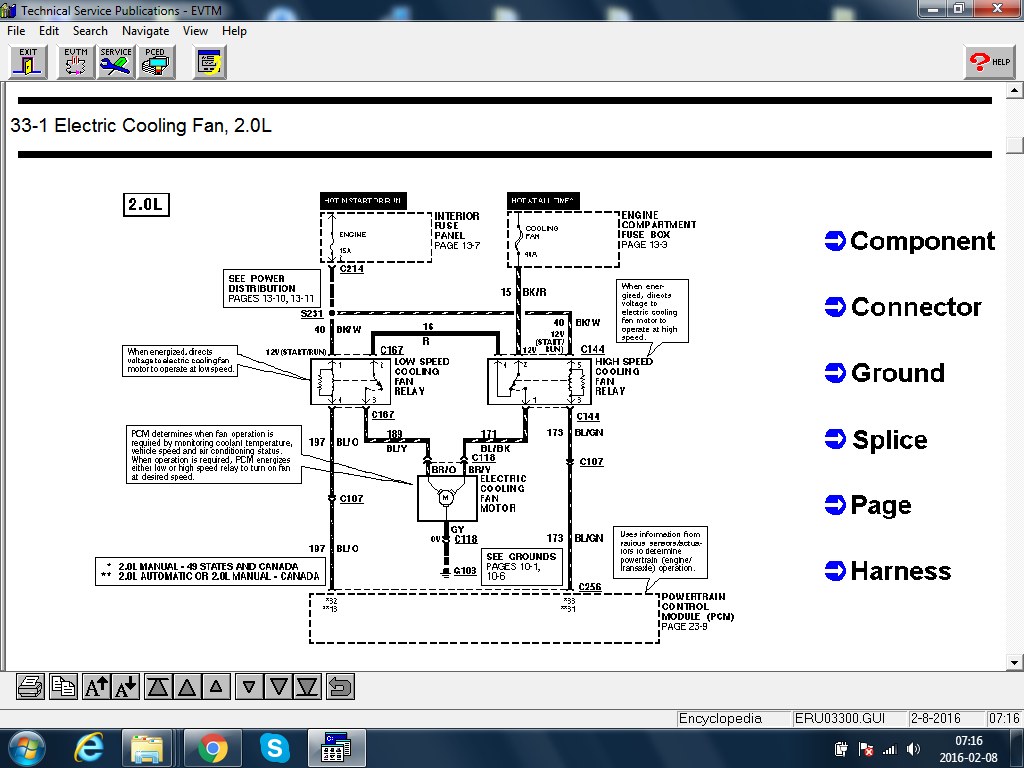
Task: Follow the Connector link
Action: point(904,307)
